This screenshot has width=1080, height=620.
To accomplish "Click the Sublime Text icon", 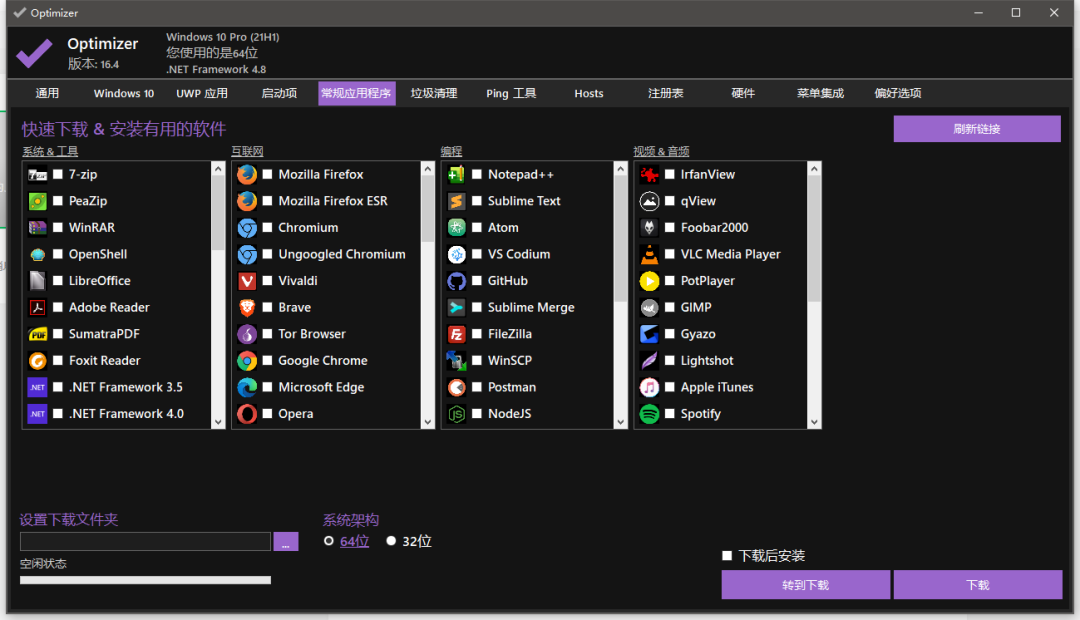I will [x=457, y=201].
